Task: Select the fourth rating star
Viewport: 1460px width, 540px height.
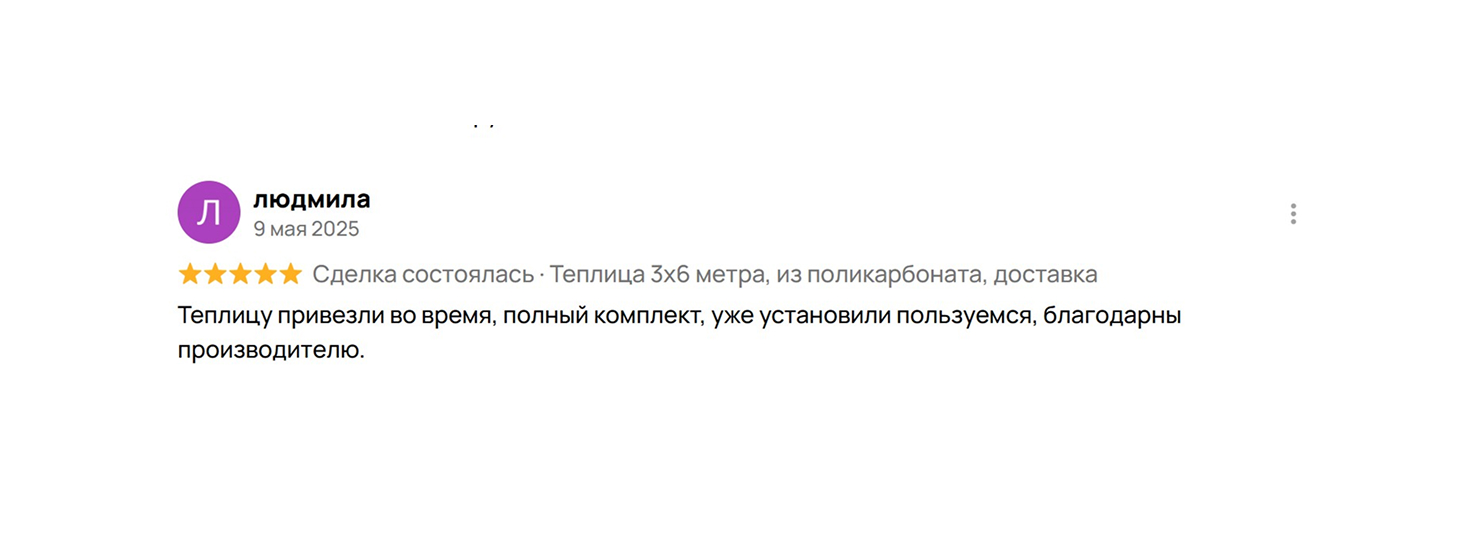Action: 265,274
